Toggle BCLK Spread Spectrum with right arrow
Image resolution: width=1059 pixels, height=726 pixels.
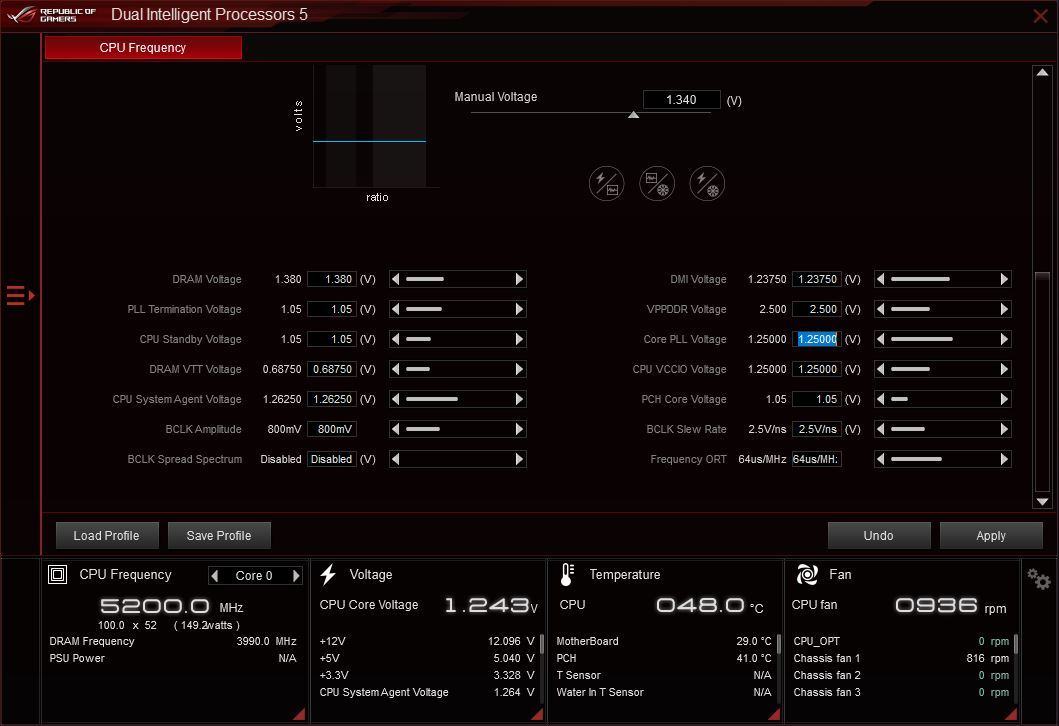tap(519, 459)
